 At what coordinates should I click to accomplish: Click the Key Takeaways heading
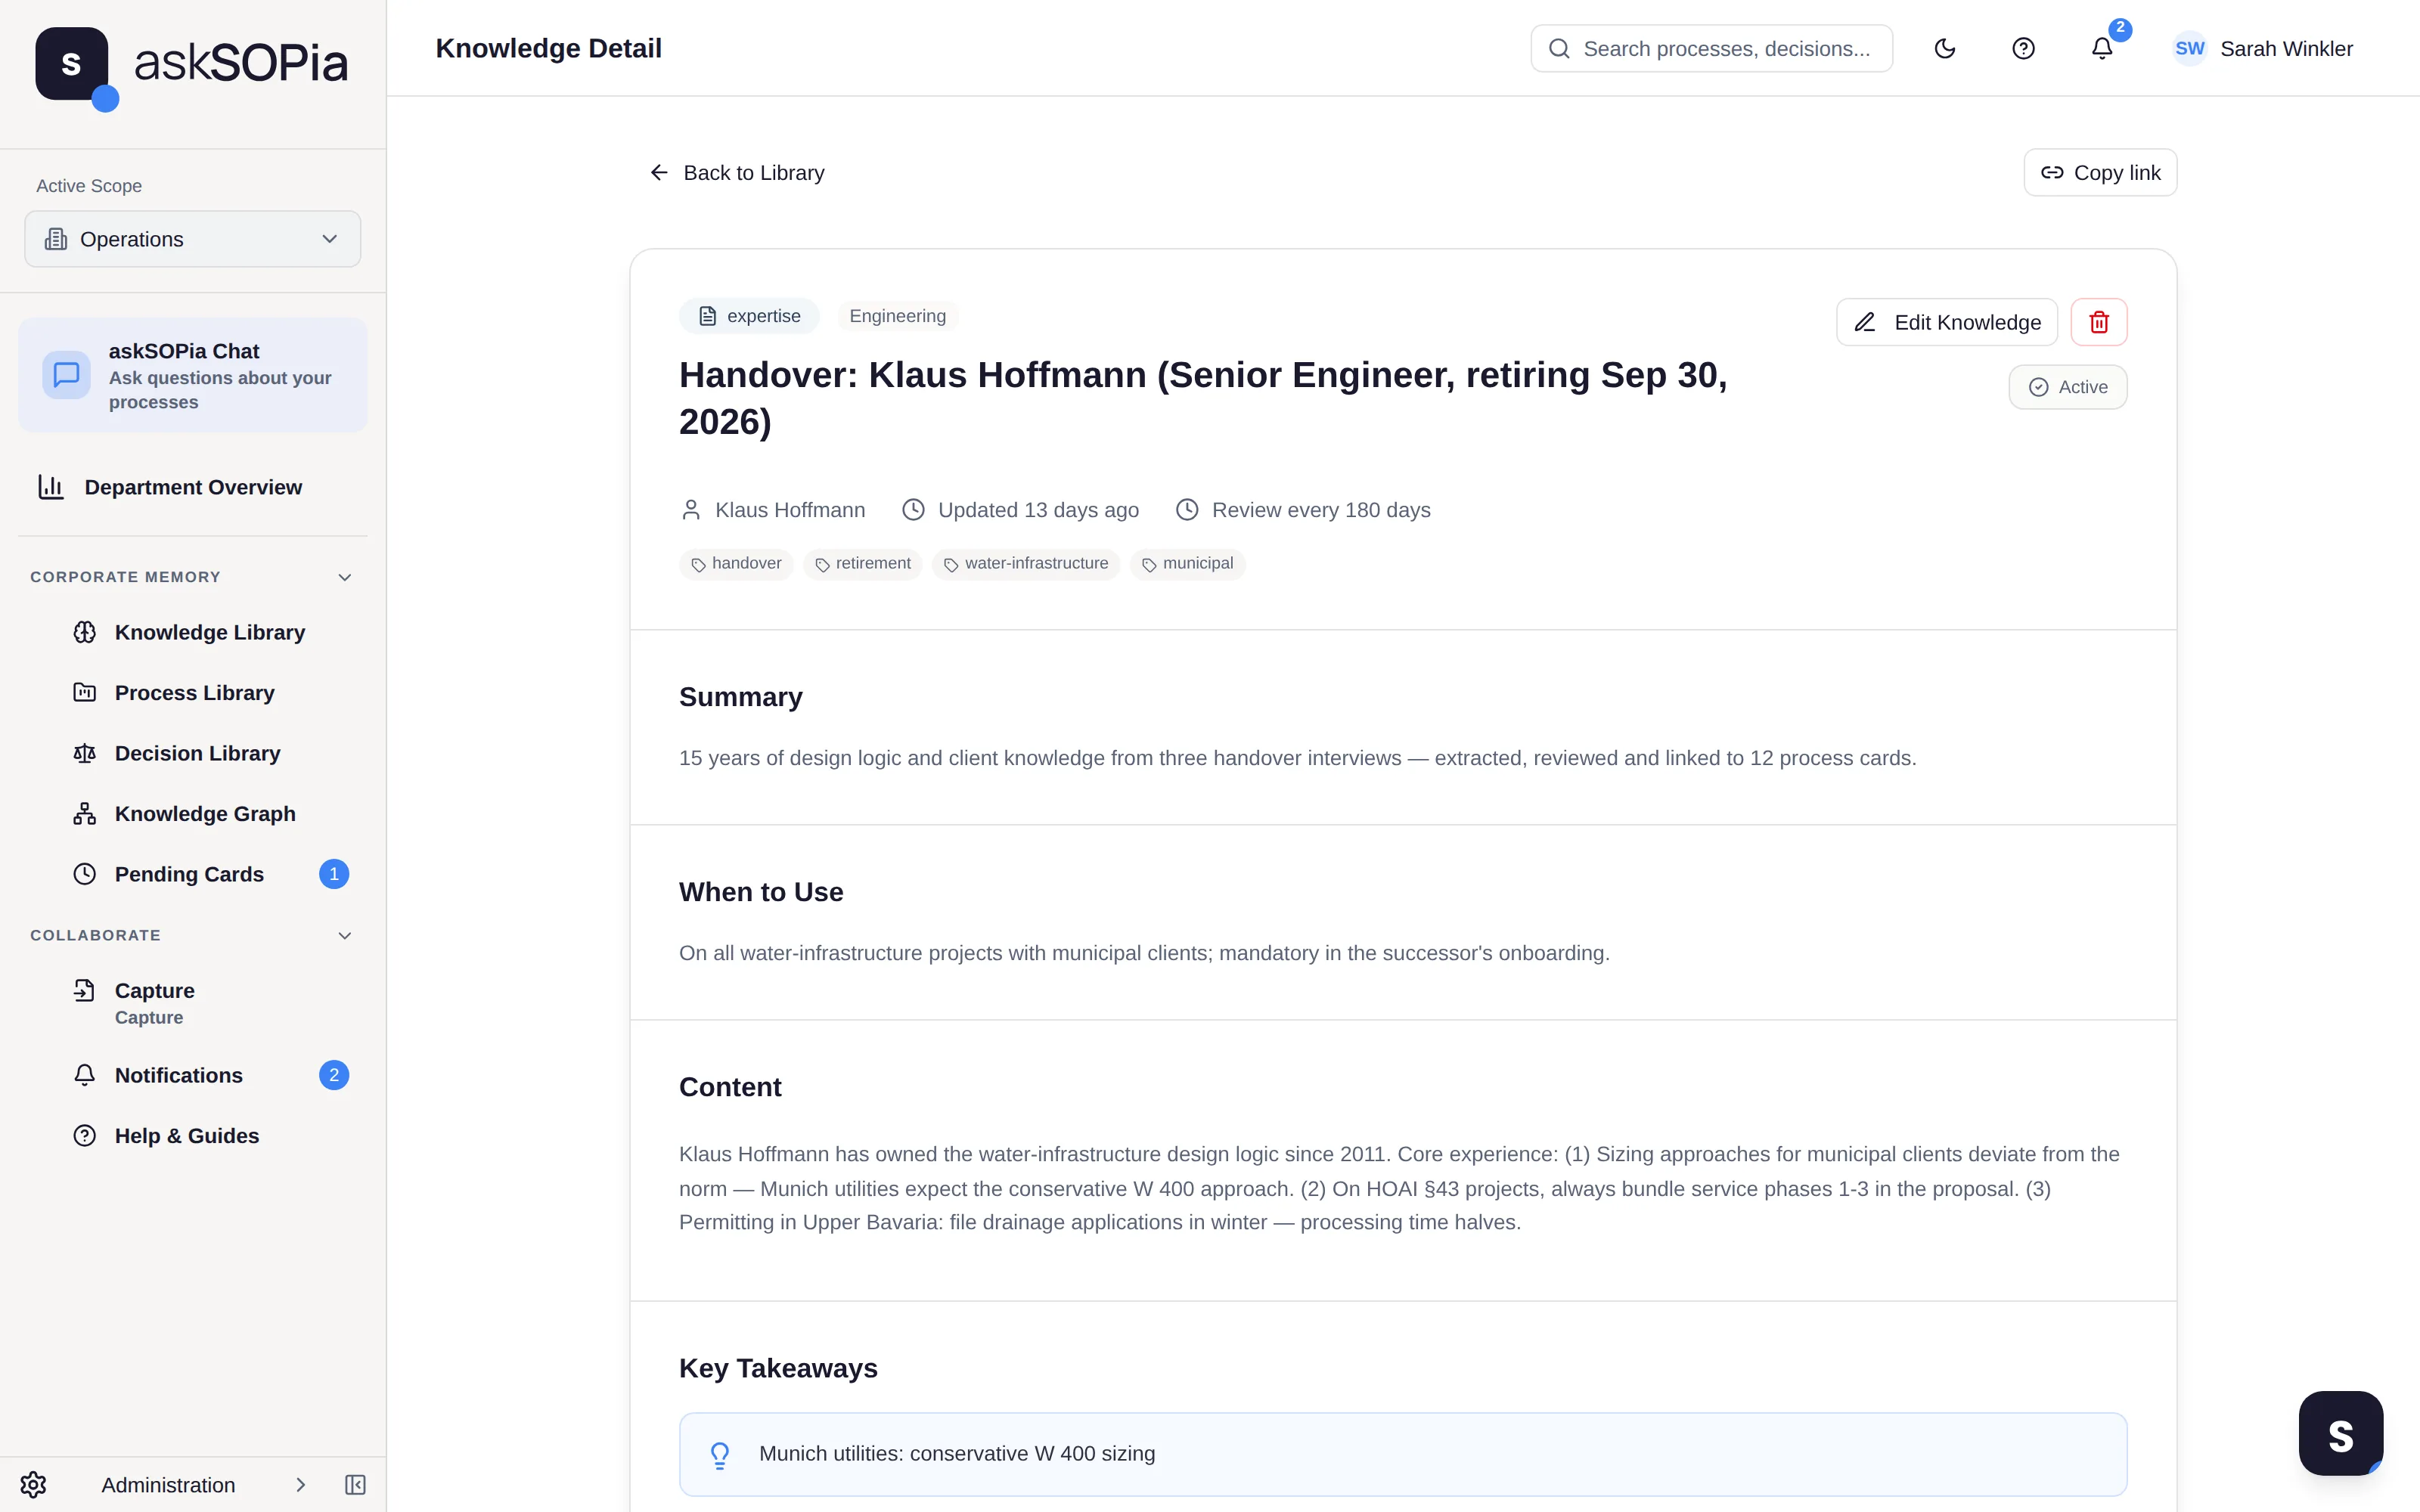pyautogui.click(x=778, y=1368)
